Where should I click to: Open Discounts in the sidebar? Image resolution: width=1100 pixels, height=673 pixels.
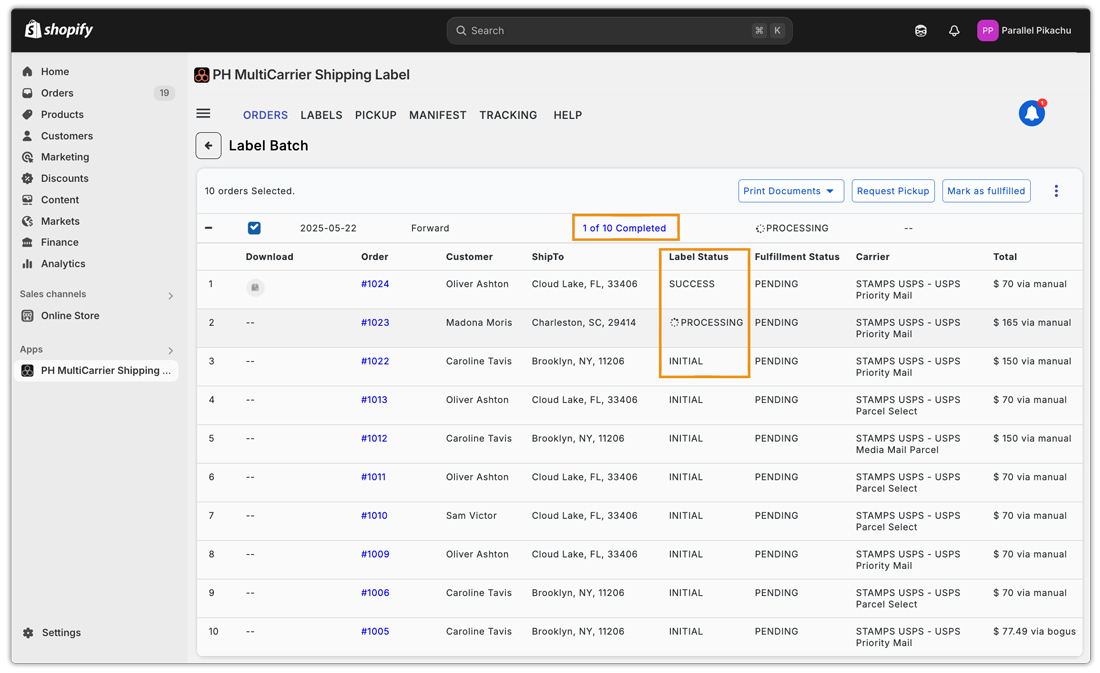(x=65, y=178)
